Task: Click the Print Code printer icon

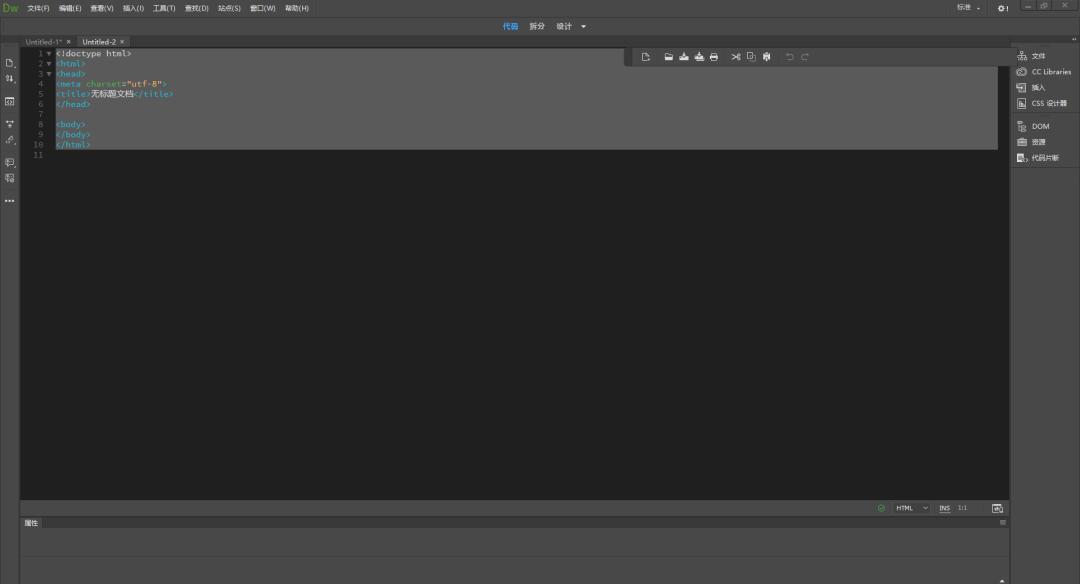Action: 714,57
